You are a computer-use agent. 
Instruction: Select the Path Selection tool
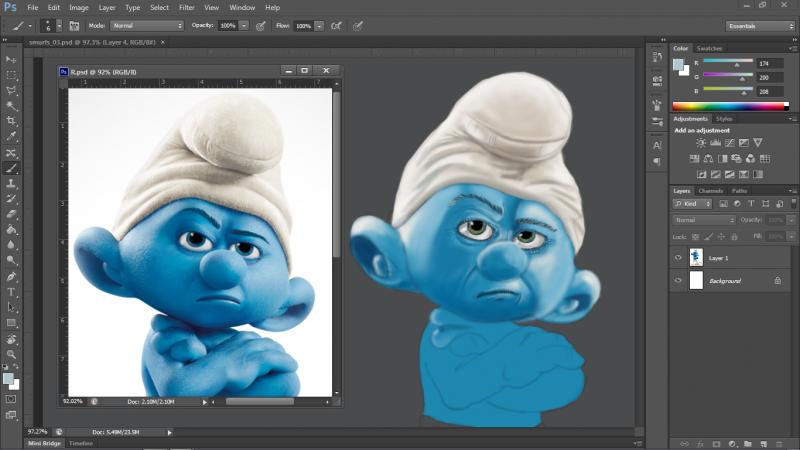pos(11,308)
